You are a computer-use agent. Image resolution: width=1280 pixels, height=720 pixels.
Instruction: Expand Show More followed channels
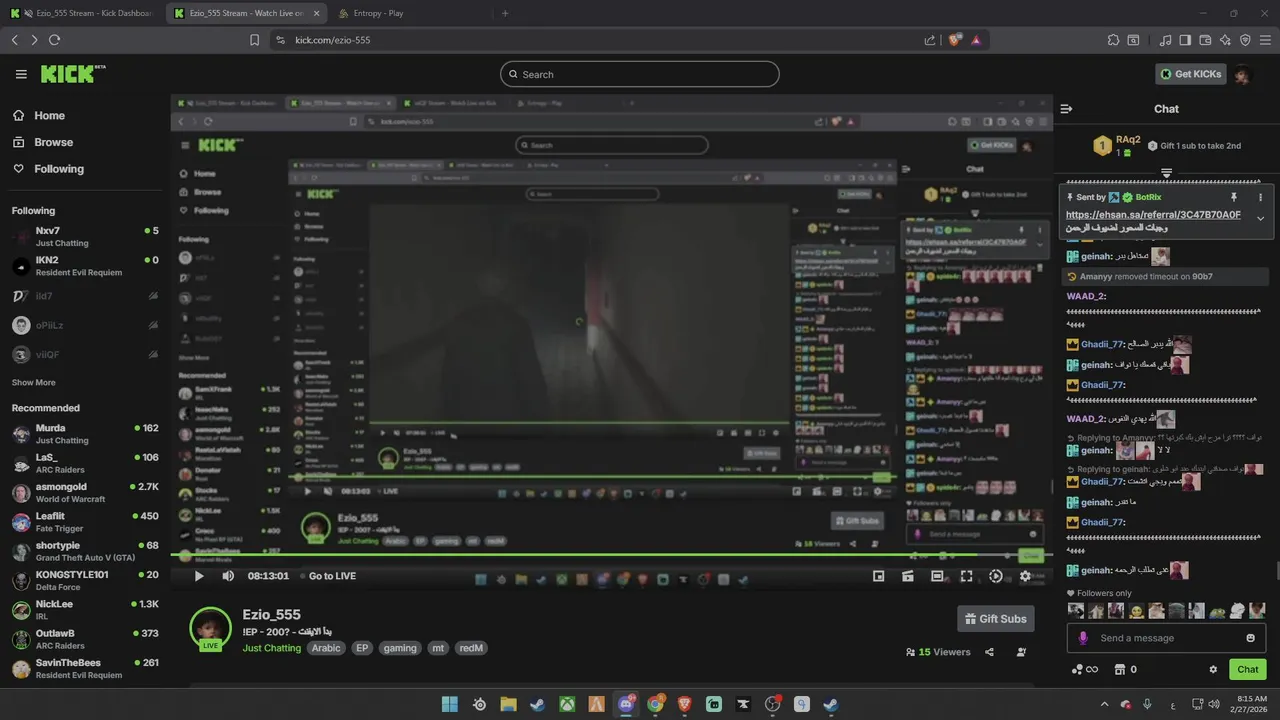(x=33, y=383)
